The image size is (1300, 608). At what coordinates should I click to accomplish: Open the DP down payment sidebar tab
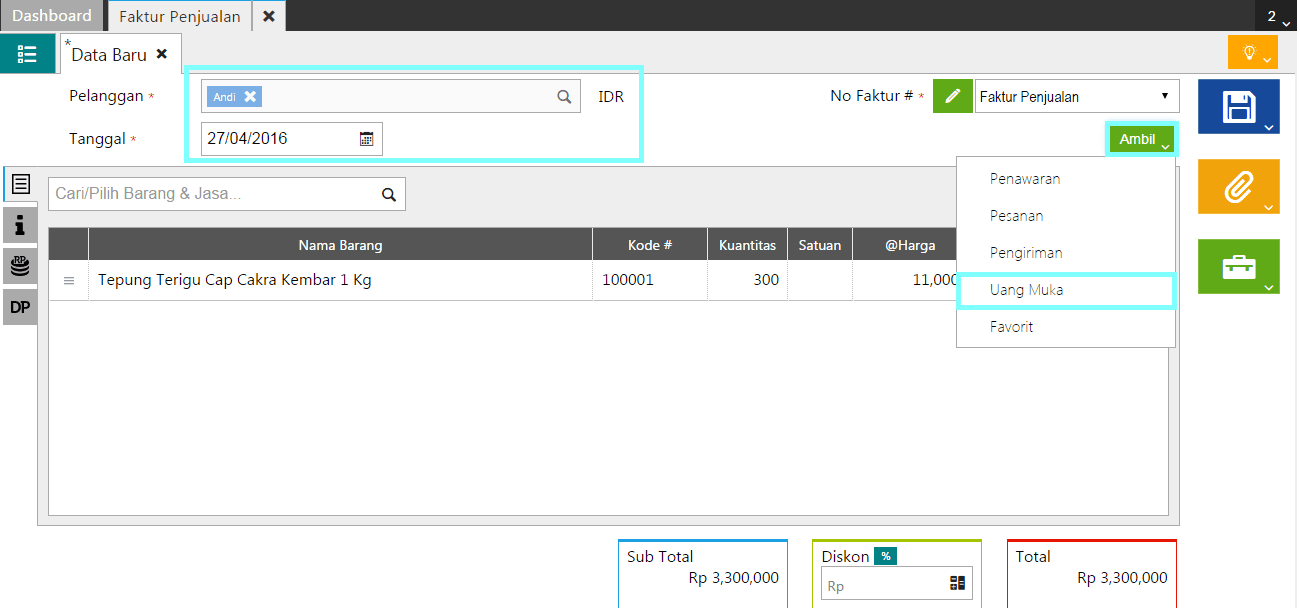click(x=20, y=308)
